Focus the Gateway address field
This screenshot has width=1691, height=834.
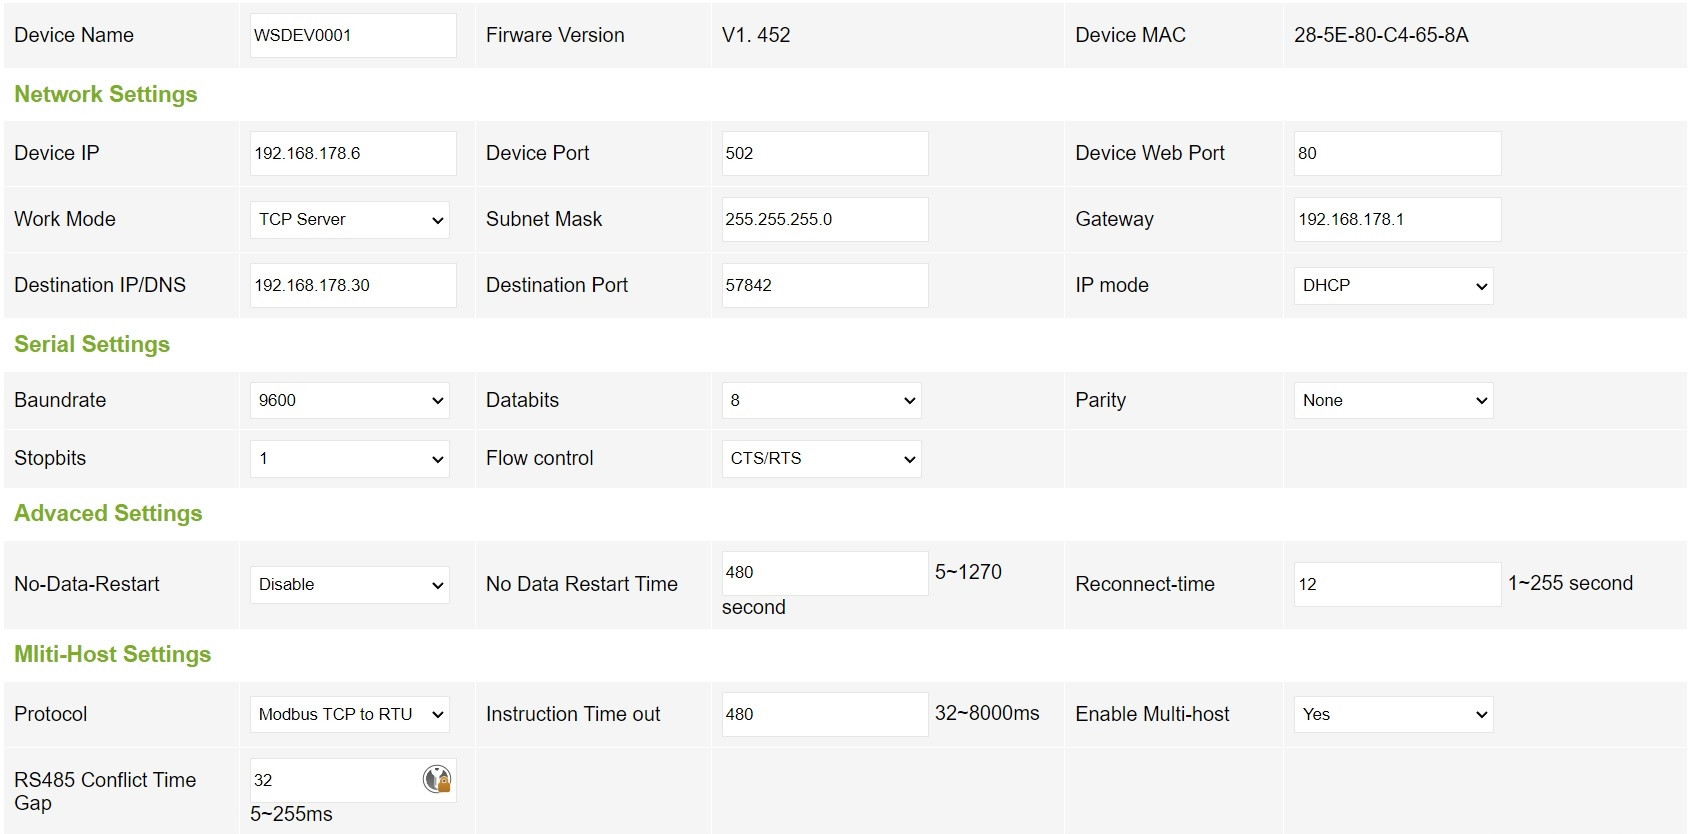click(x=1397, y=220)
